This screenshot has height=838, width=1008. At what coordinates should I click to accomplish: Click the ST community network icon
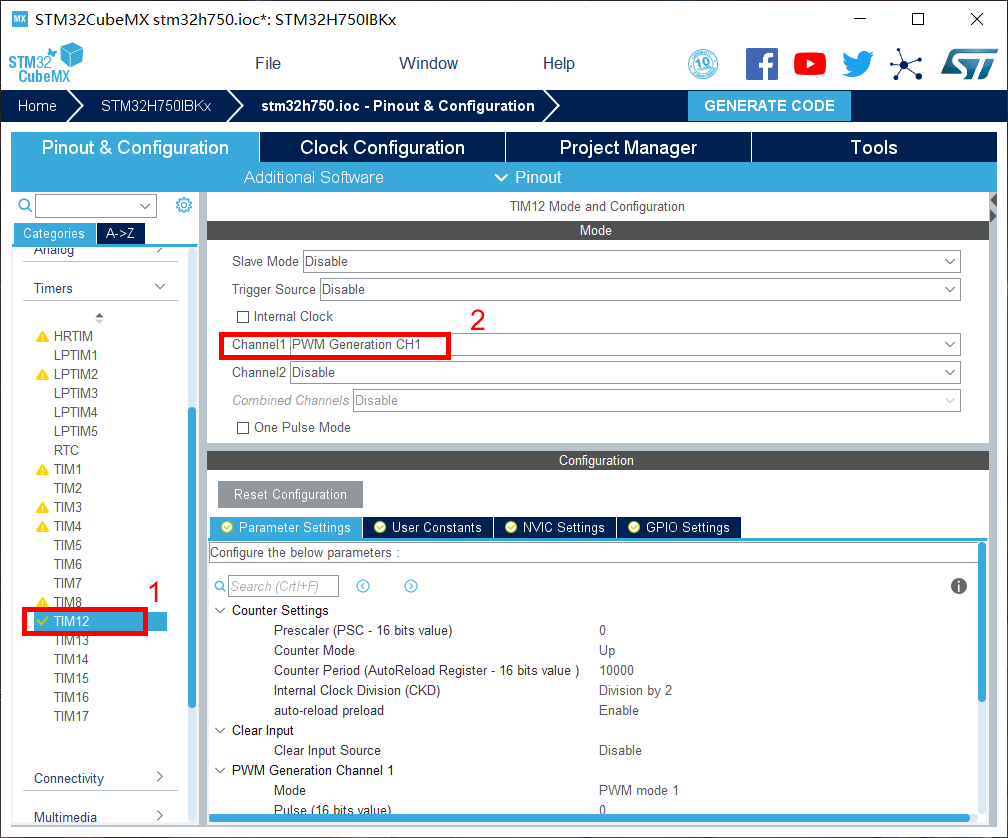tap(906, 64)
